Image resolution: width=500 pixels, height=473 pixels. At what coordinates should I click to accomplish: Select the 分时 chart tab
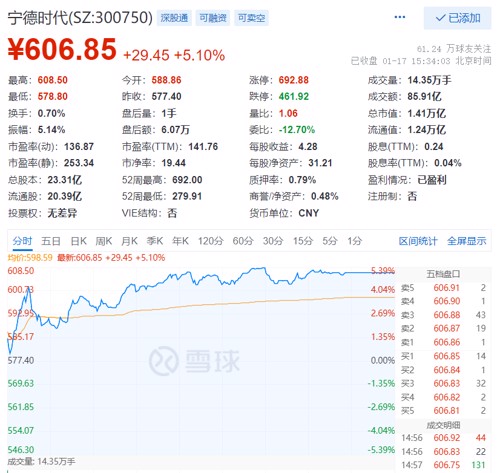(x=22, y=241)
